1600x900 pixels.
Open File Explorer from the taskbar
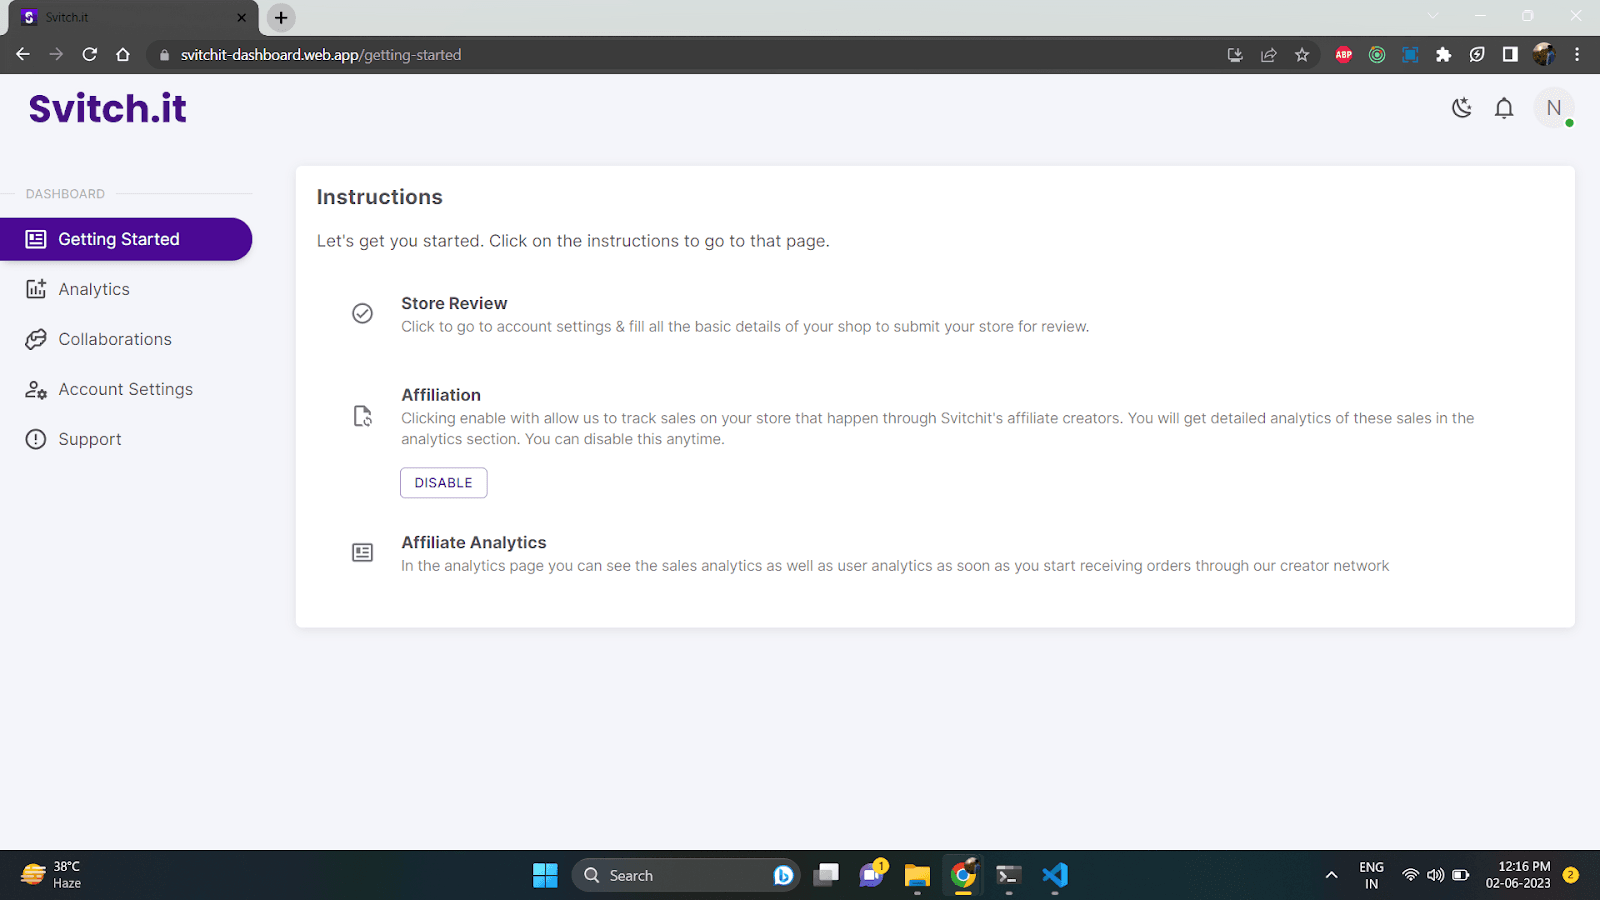click(x=917, y=875)
